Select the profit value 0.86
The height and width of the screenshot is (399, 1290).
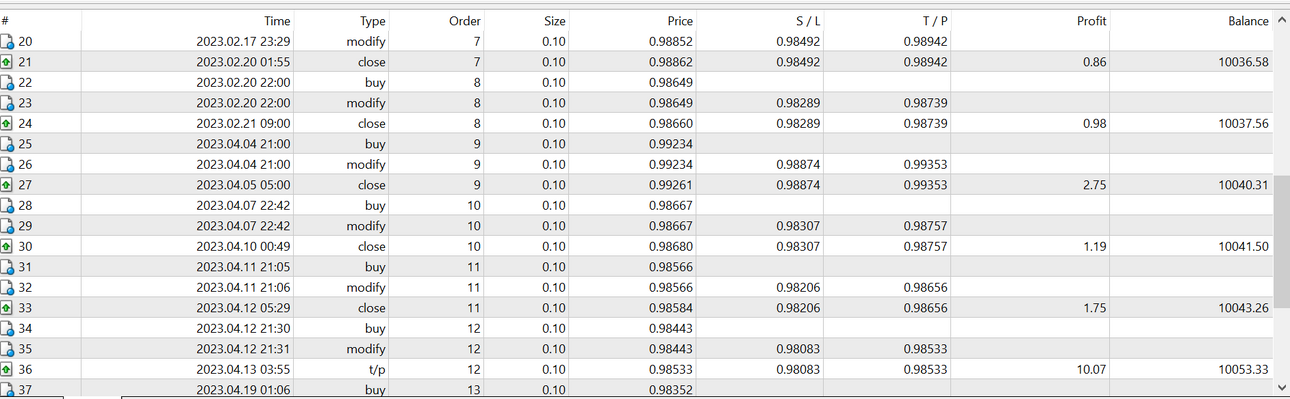pyautogui.click(x=1094, y=62)
